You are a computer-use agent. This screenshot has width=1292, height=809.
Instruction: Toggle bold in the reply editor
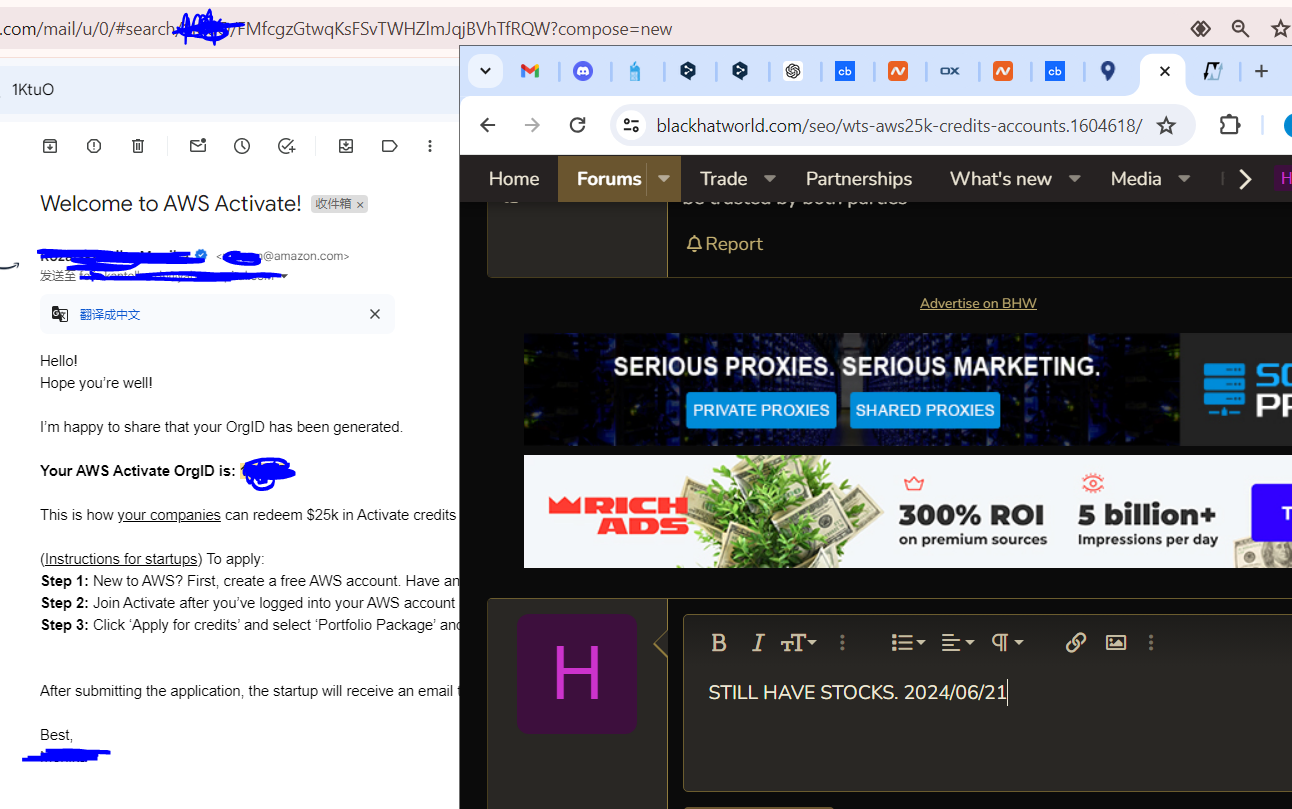click(719, 643)
